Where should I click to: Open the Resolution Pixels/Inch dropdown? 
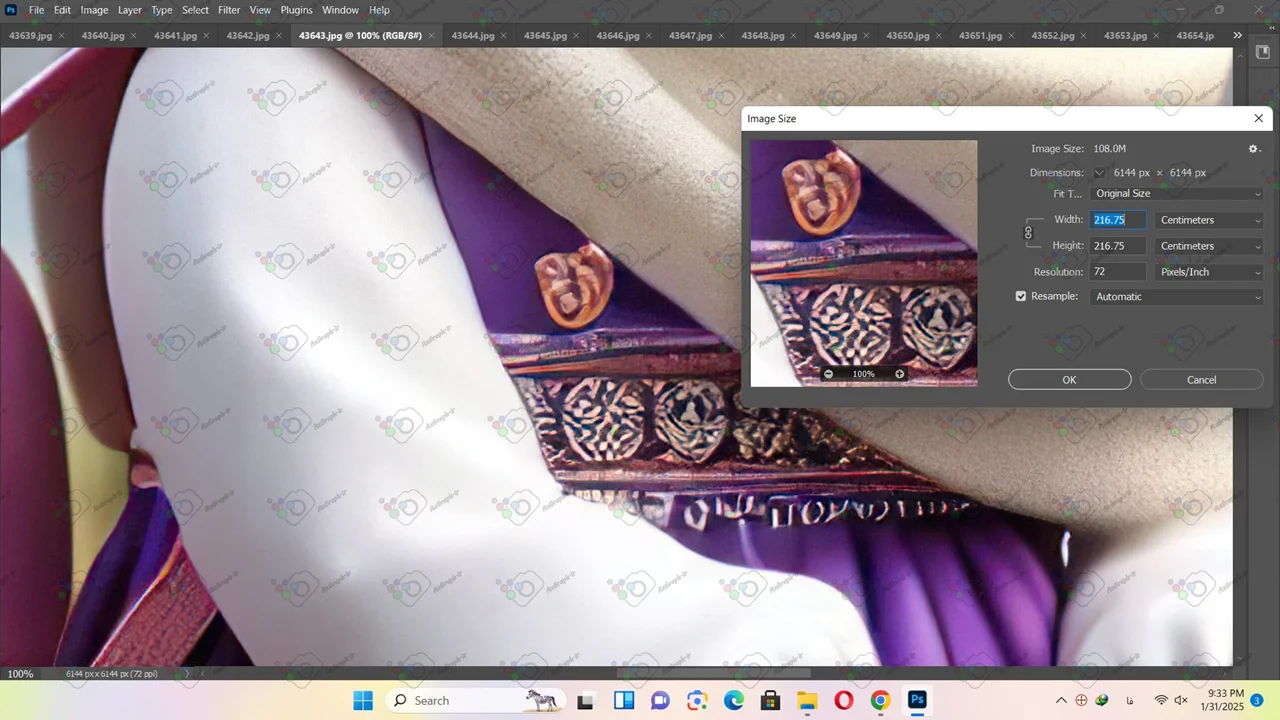pos(1209,272)
